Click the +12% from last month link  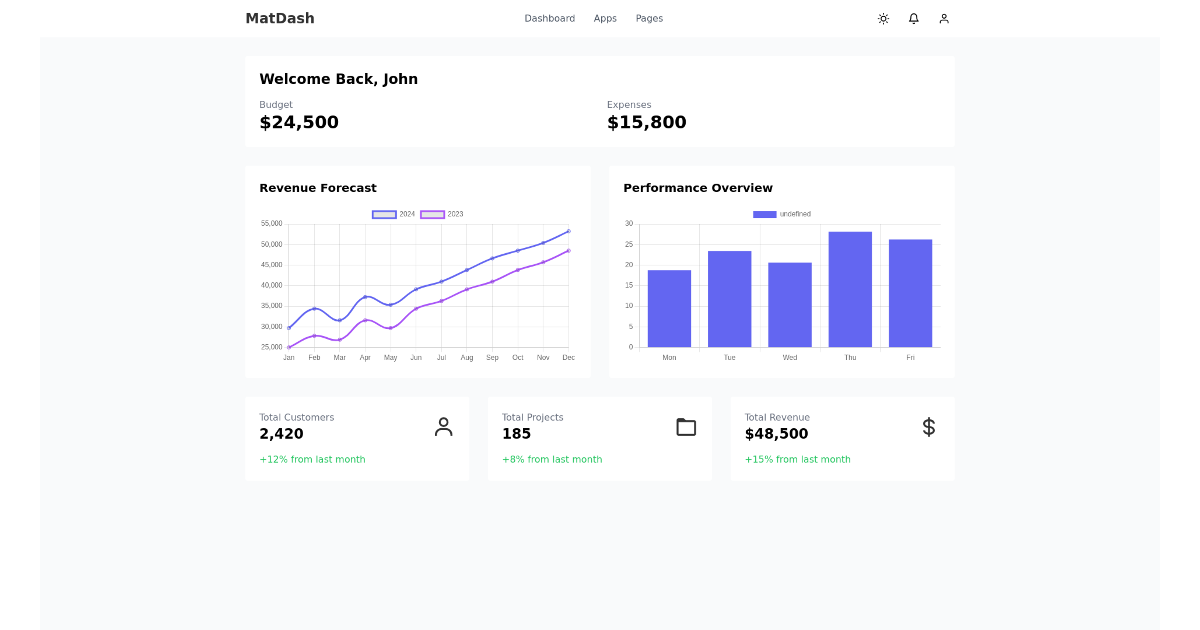tap(311, 459)
